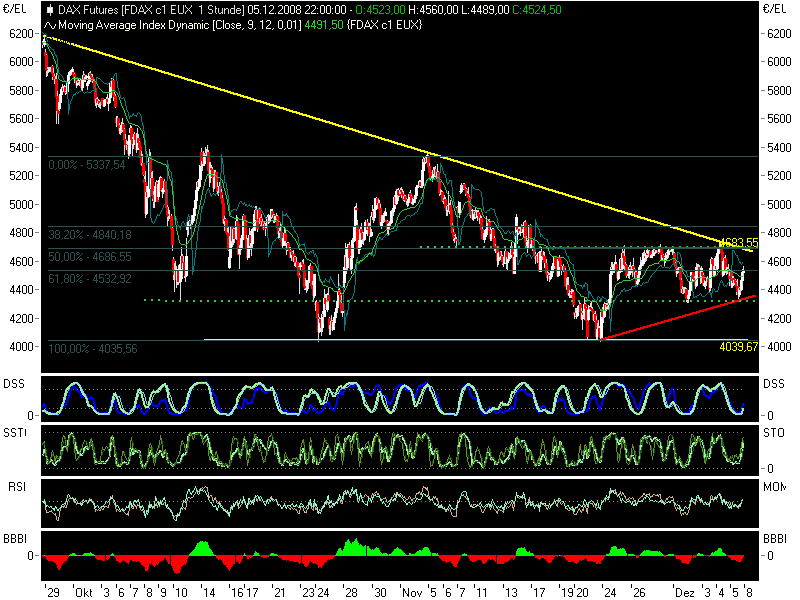This screenshot has height=600, width=800.
Task: Click the '13 date label on time axis
Action: click(510, 592)
